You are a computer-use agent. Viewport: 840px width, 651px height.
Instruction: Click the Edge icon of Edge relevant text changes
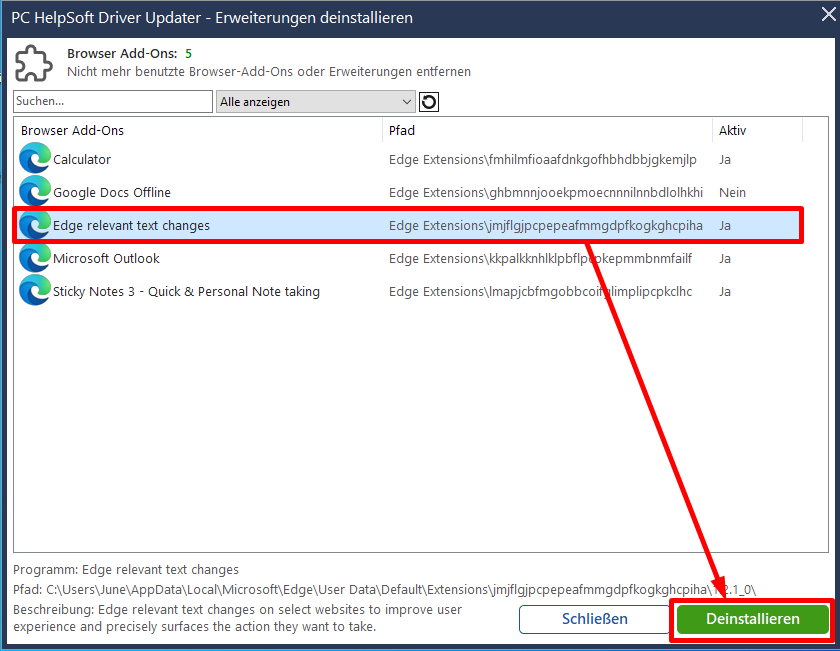point(35,225)
